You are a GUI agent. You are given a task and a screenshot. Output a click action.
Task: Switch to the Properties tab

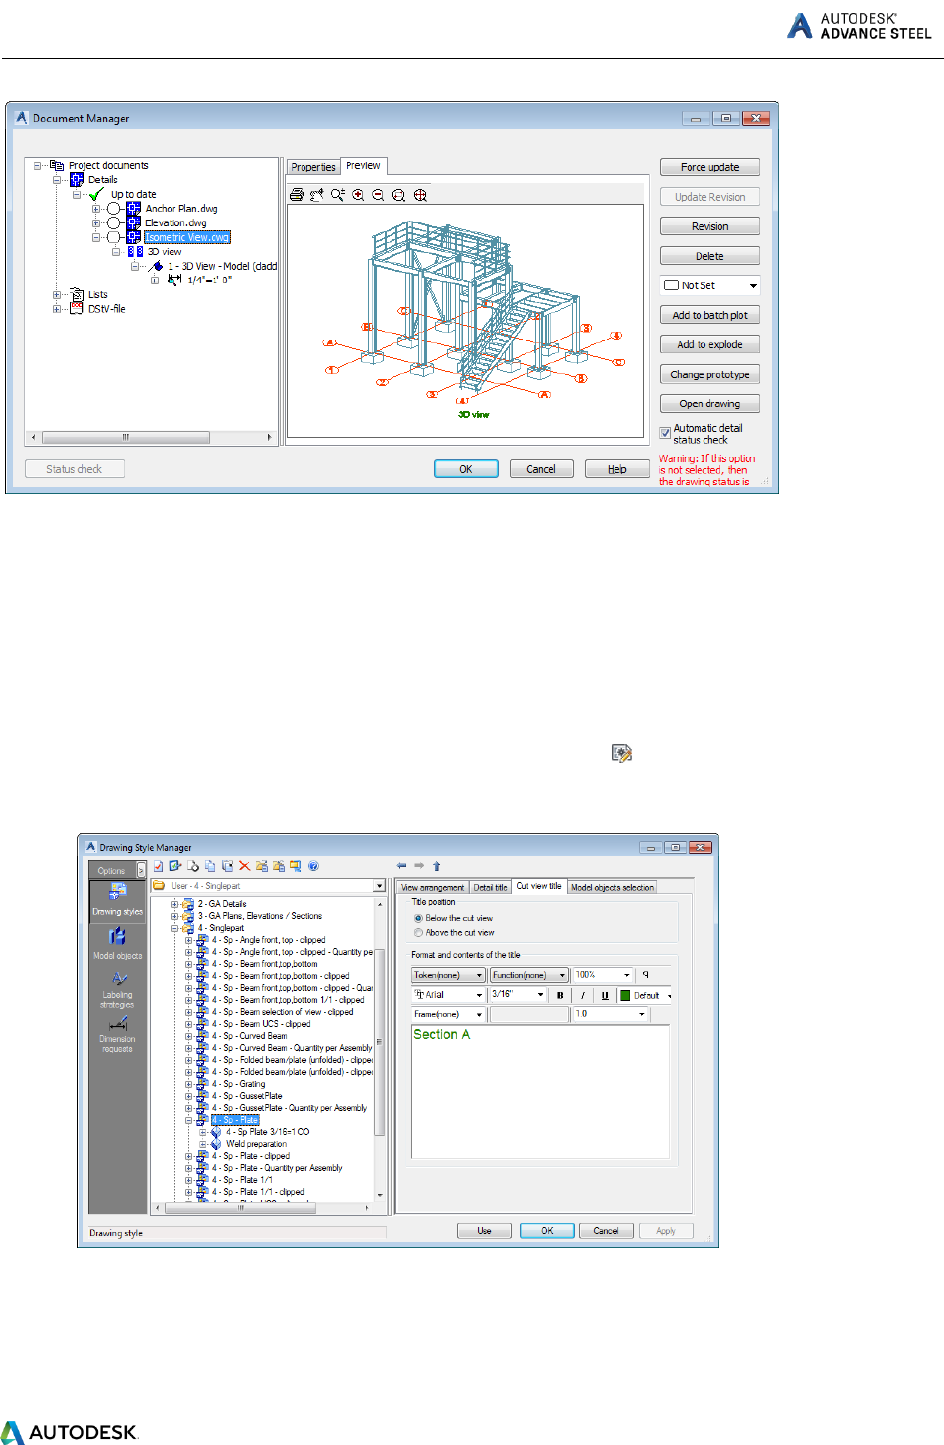pyautogui.click(x=314, y=167)
